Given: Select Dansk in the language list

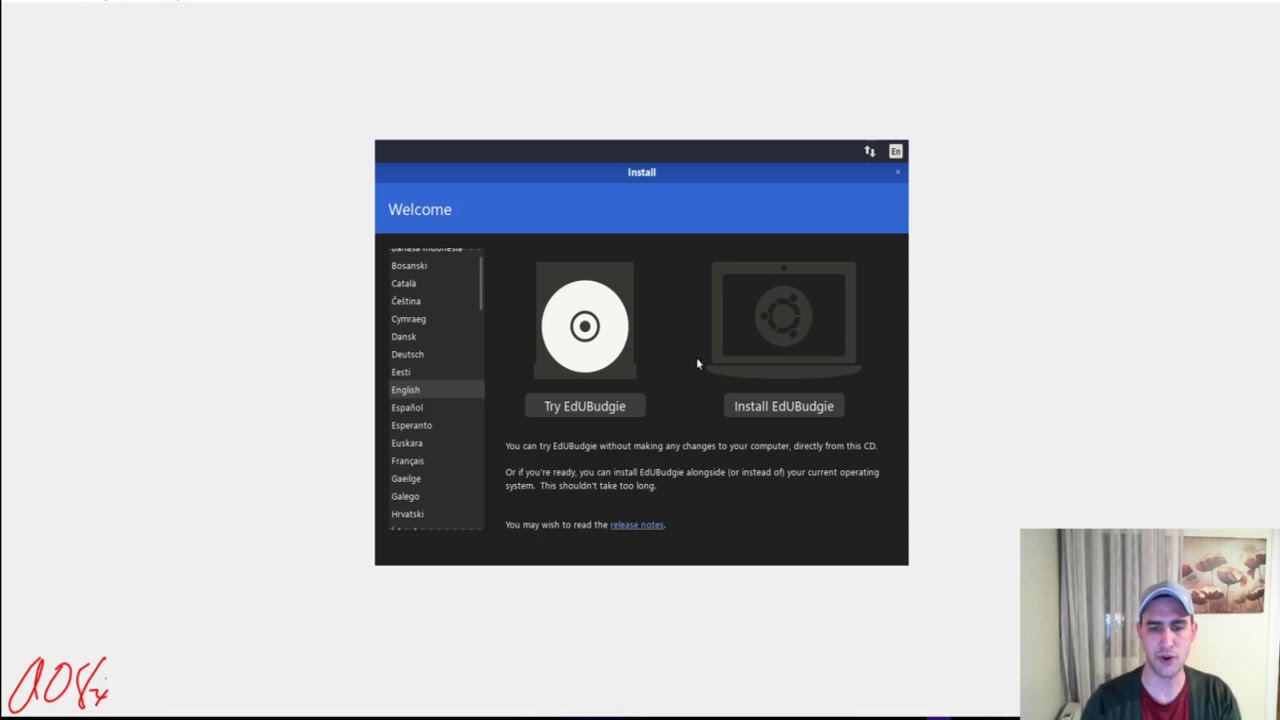Looking at the screenshot, I should [435, 337].
